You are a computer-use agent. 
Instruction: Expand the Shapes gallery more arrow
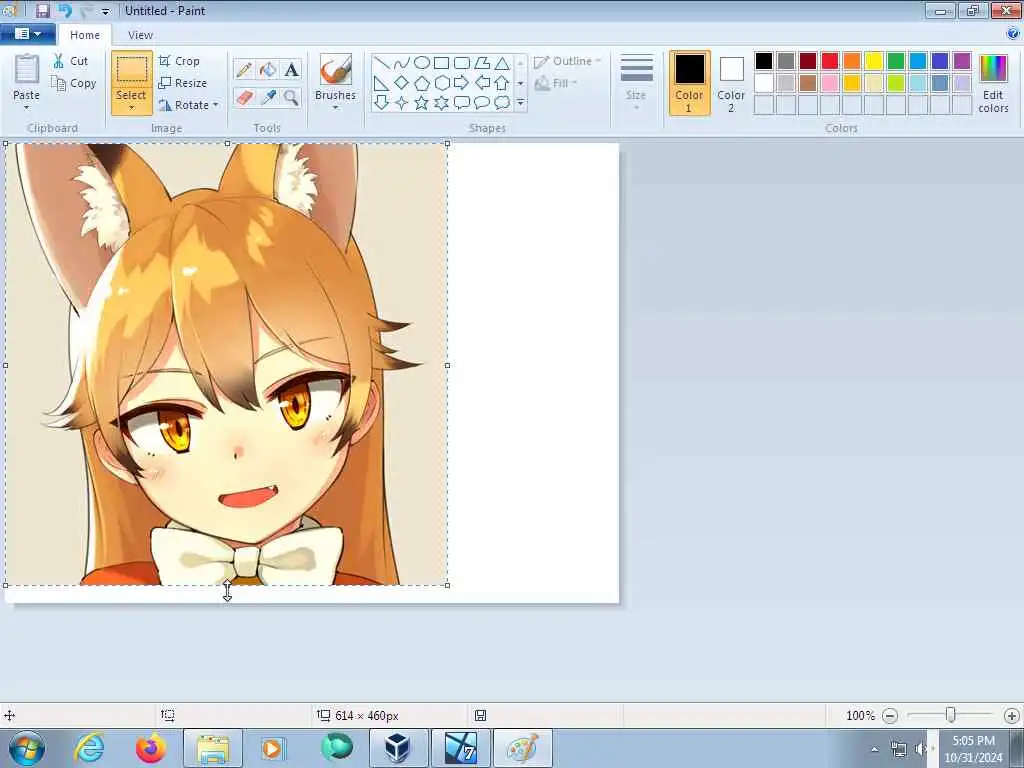520,103
